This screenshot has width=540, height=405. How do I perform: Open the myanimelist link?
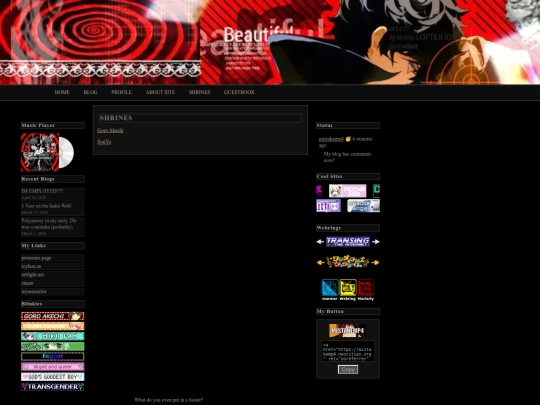tap(34, 291)
